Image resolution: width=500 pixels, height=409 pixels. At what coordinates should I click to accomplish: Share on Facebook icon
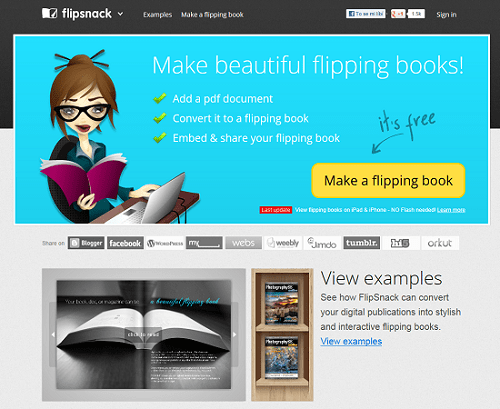point(125,243)
